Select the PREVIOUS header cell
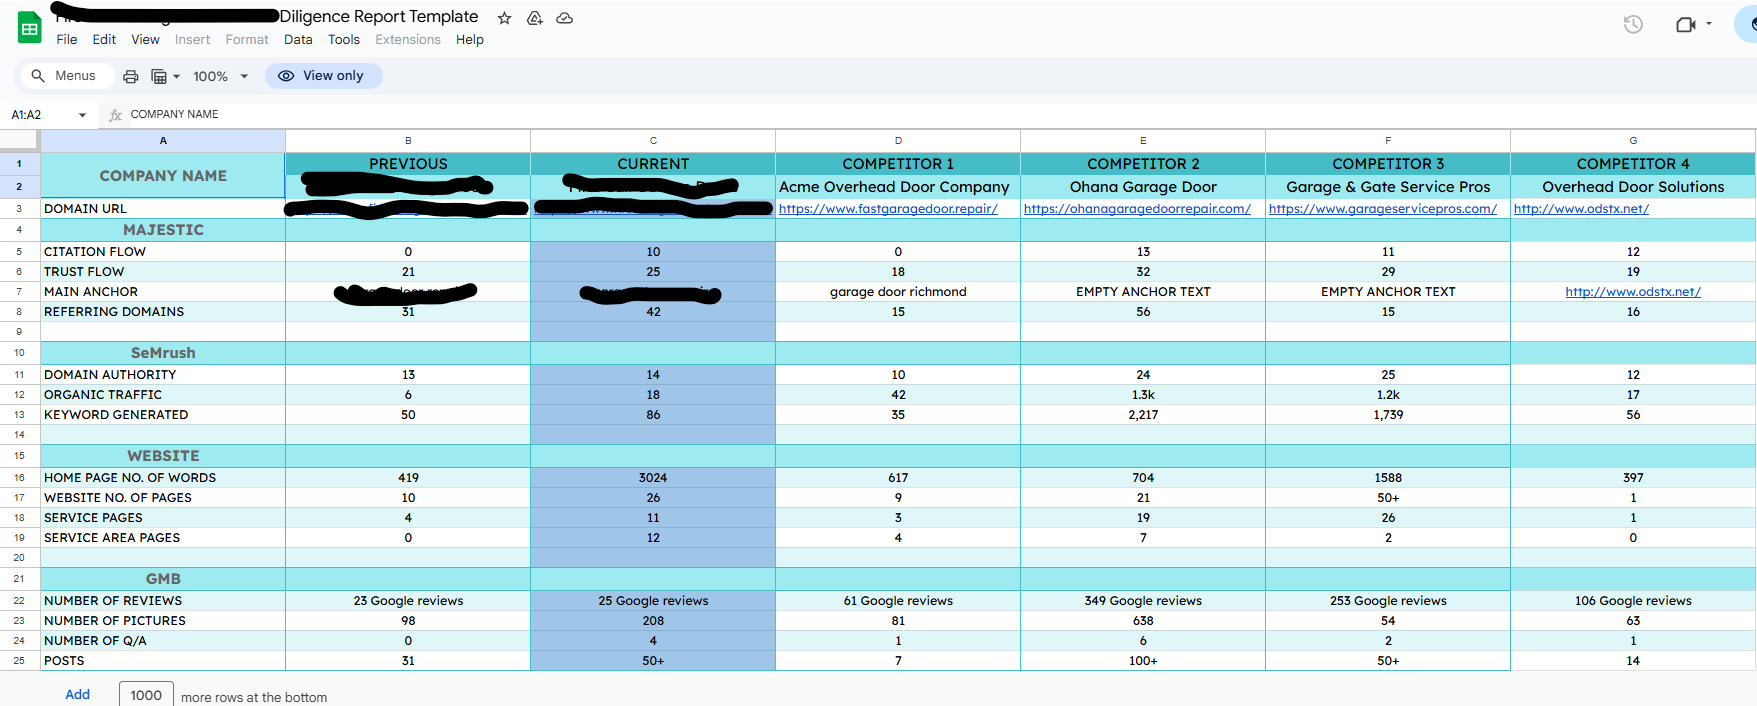Viewport: 1757px width, 706px height. (408, 164)
